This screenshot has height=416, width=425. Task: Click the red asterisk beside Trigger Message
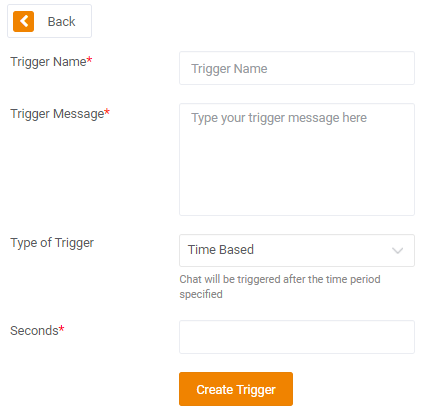107,112
